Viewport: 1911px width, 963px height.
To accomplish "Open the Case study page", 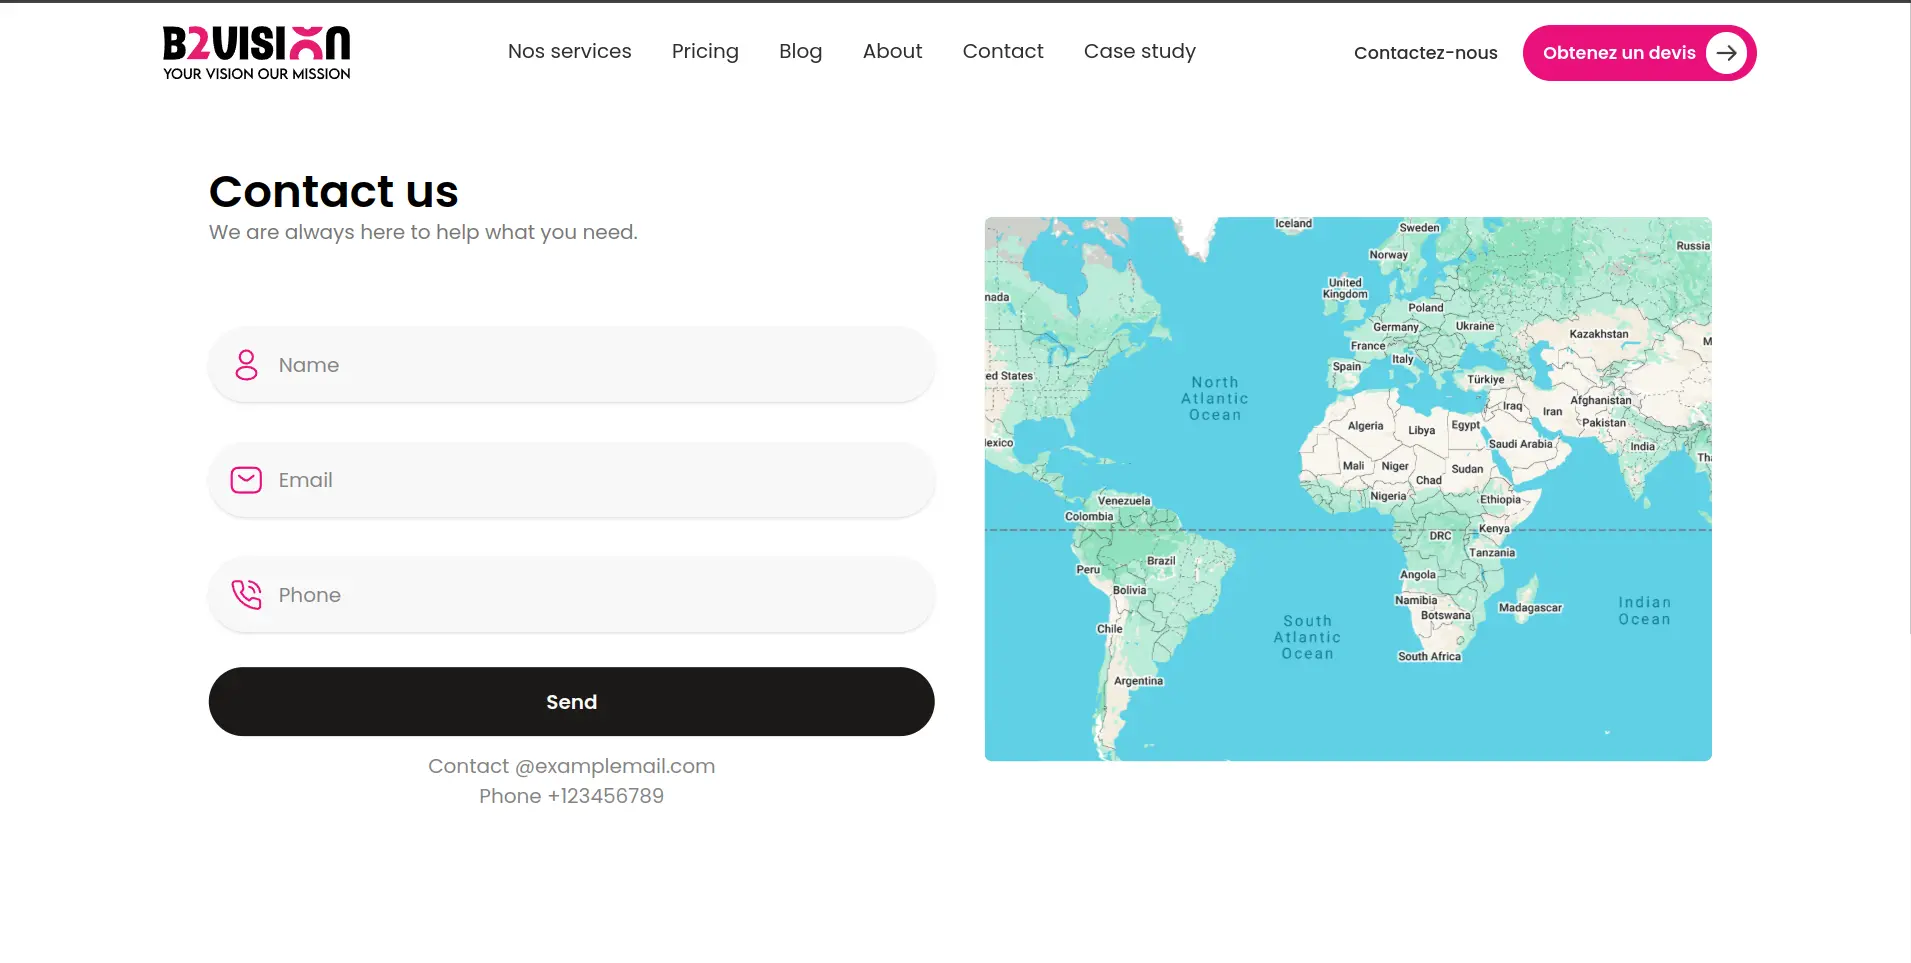I will pos(1139,51).
